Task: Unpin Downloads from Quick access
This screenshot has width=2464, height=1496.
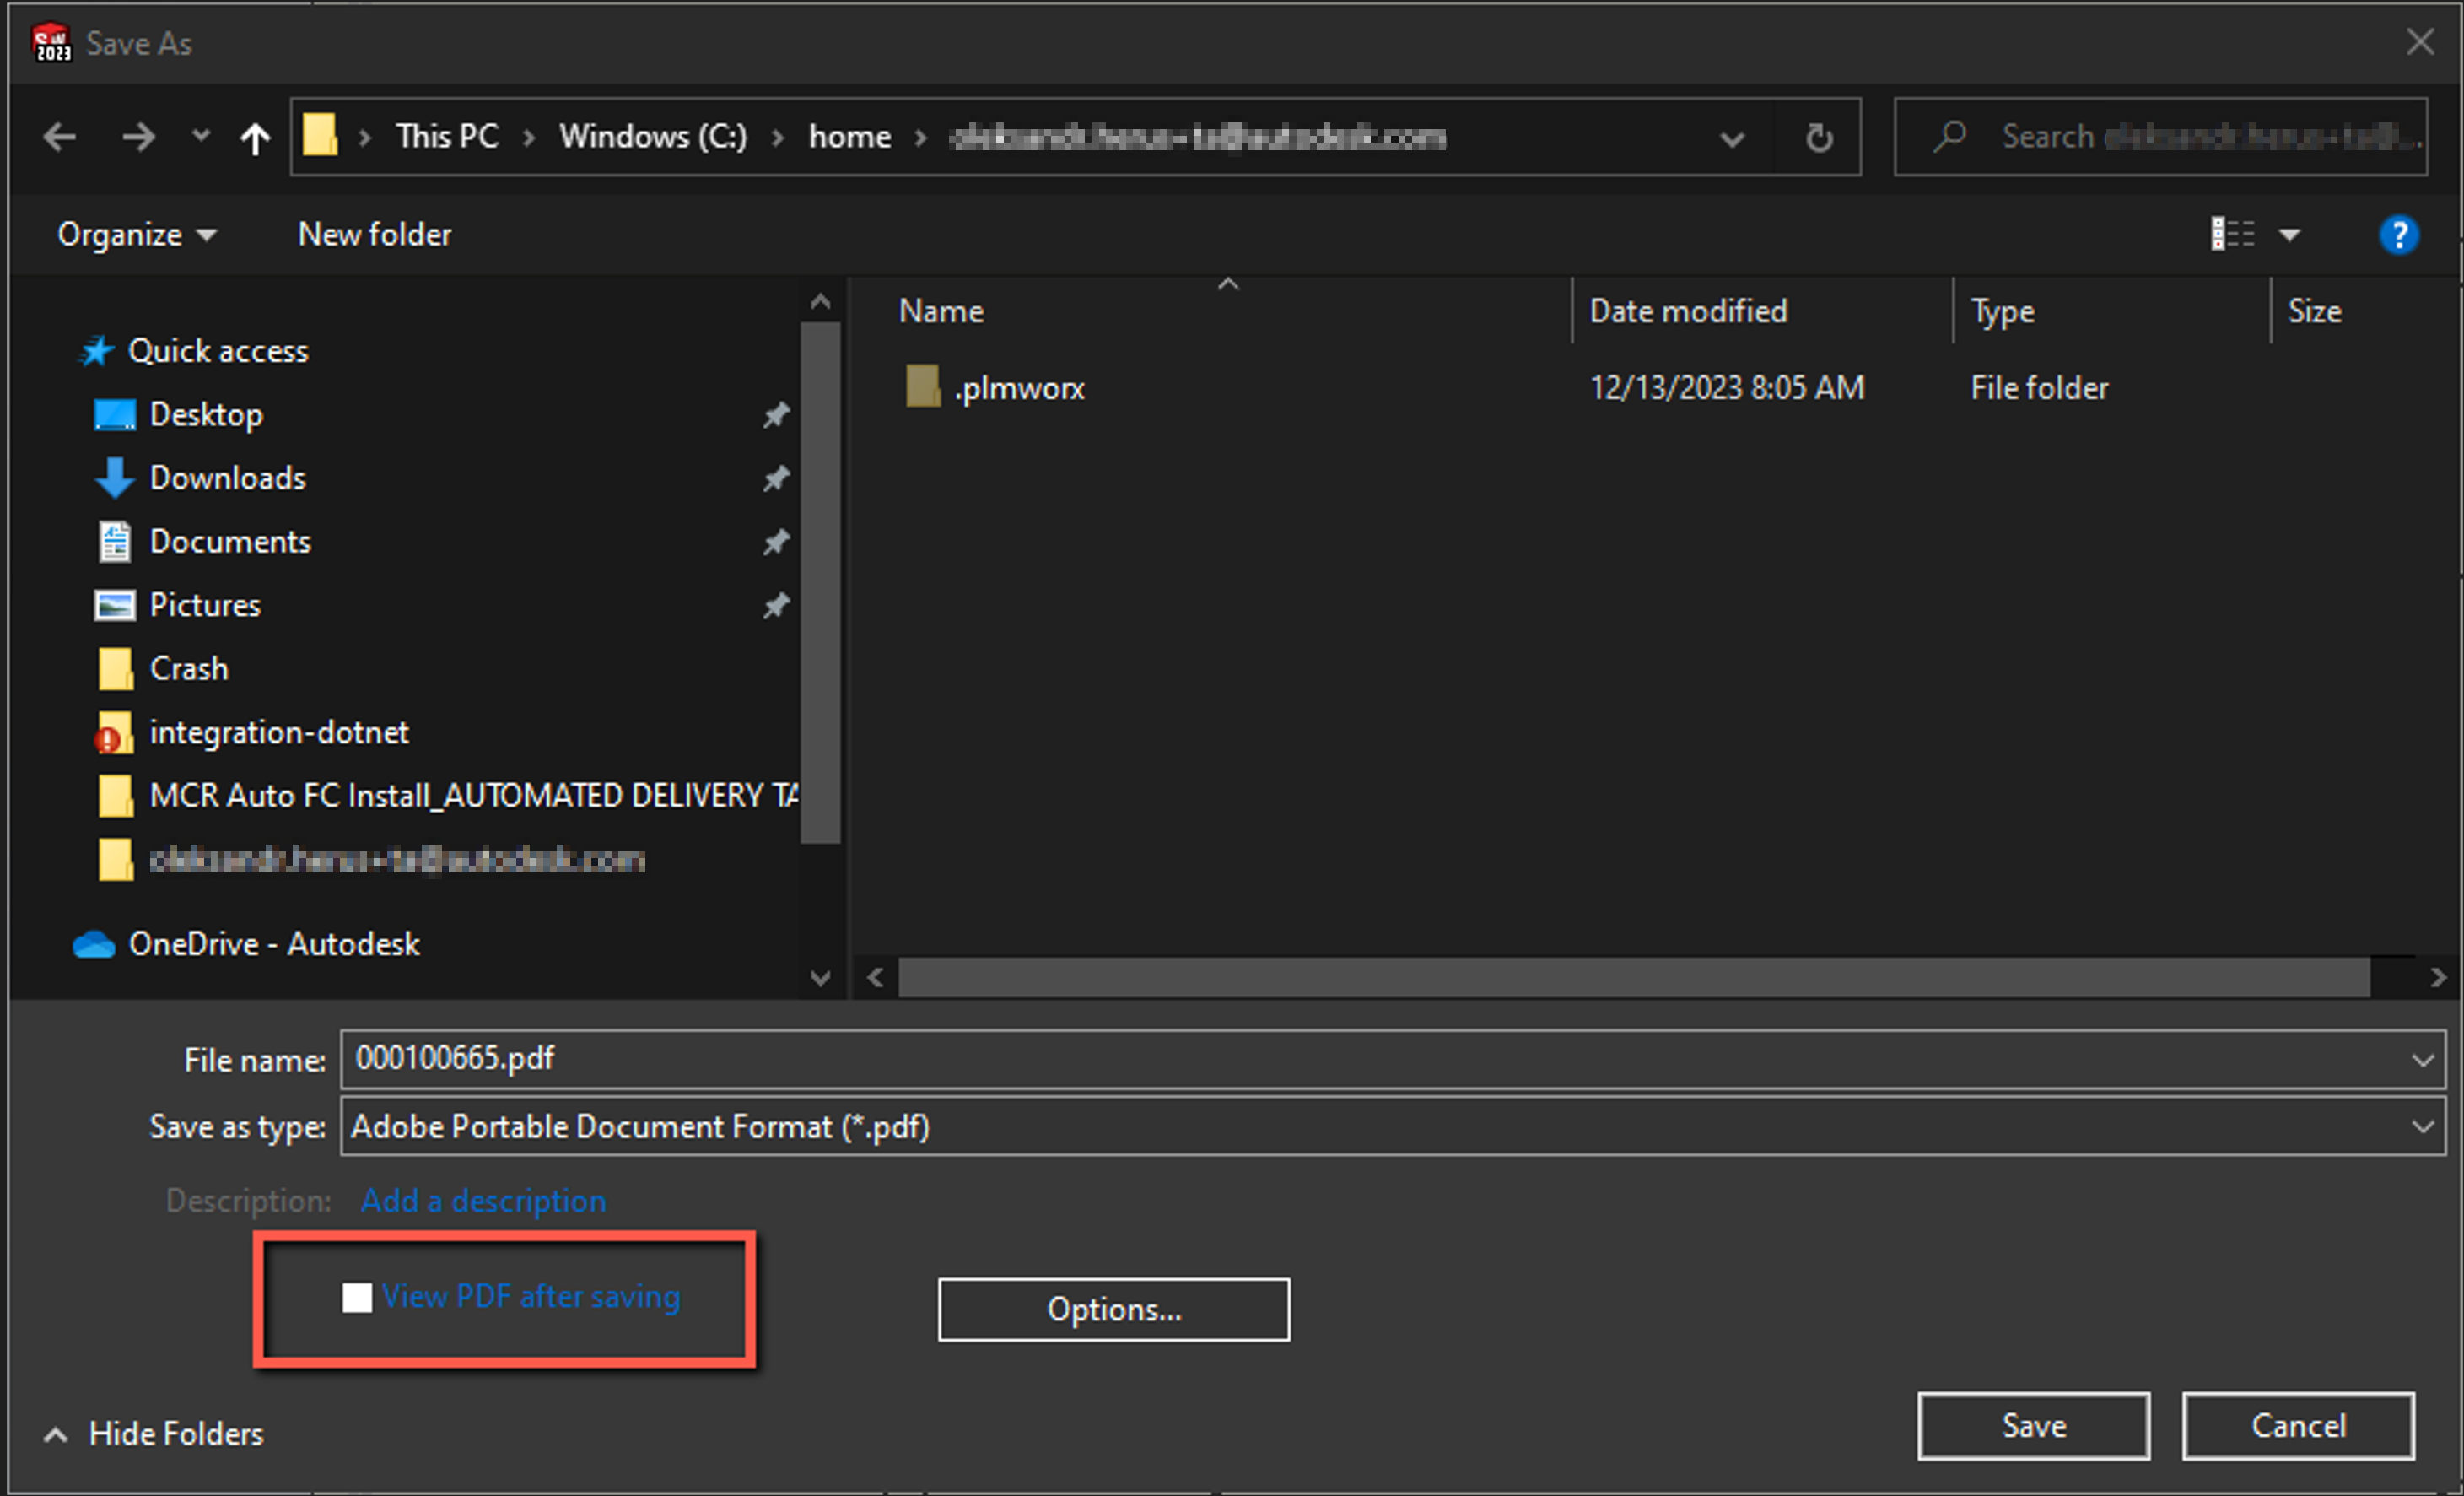Action: [777, 479]
